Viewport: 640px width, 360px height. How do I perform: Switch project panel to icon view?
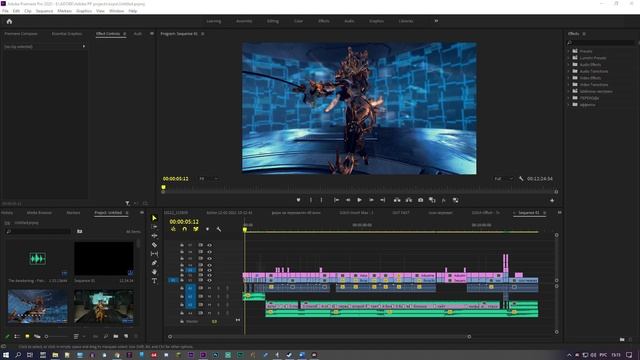coord(27,336)
